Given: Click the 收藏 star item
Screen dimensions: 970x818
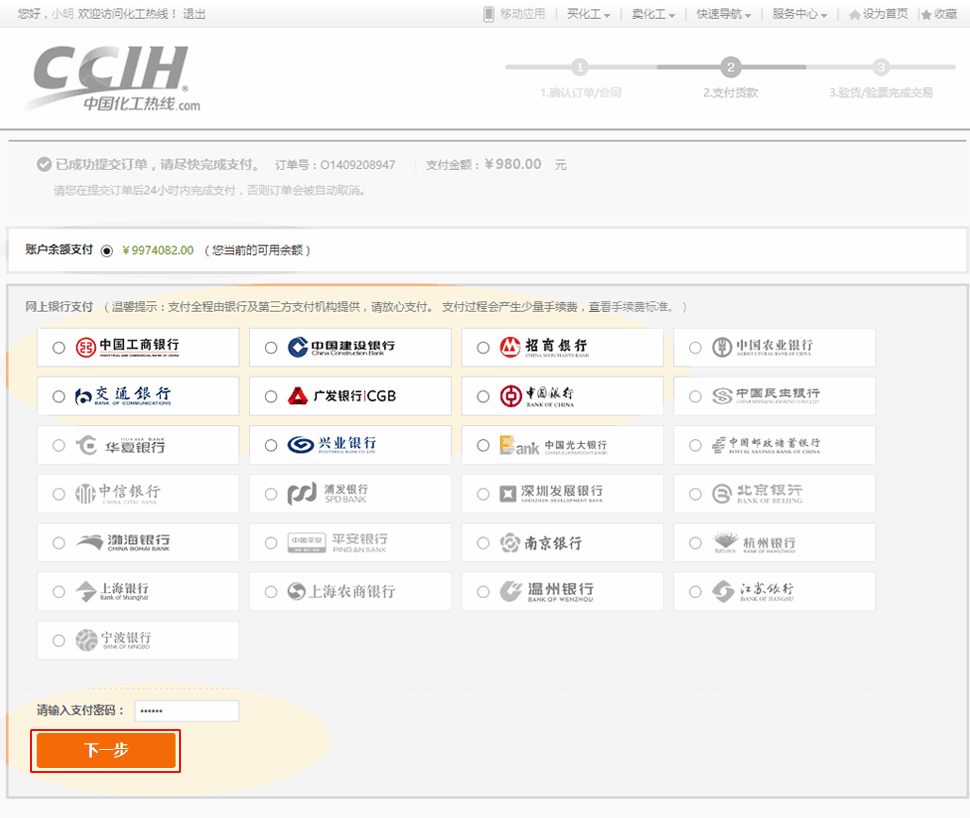Looking at the screenshot, I should point(939,14).
